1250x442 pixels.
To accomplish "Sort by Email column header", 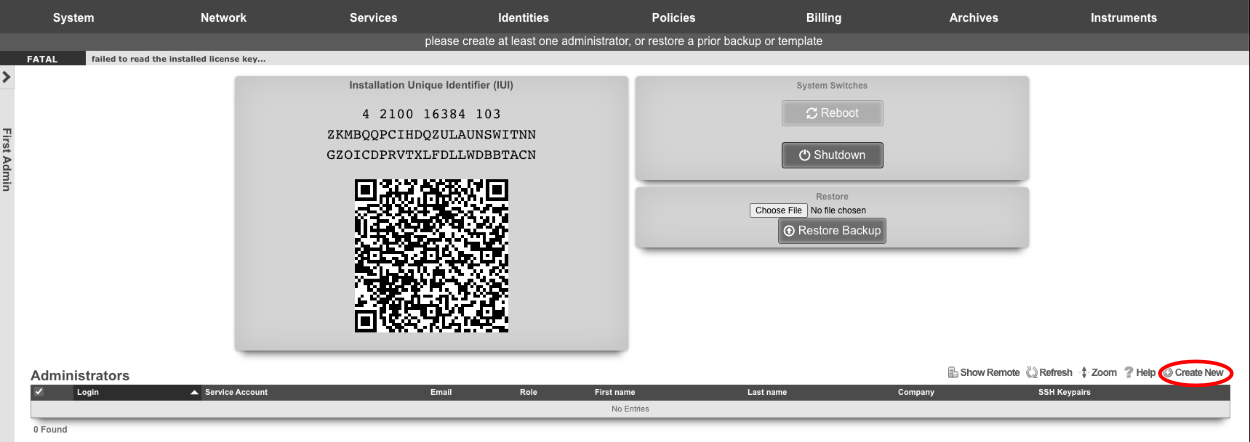I will [x=441, y=392].
